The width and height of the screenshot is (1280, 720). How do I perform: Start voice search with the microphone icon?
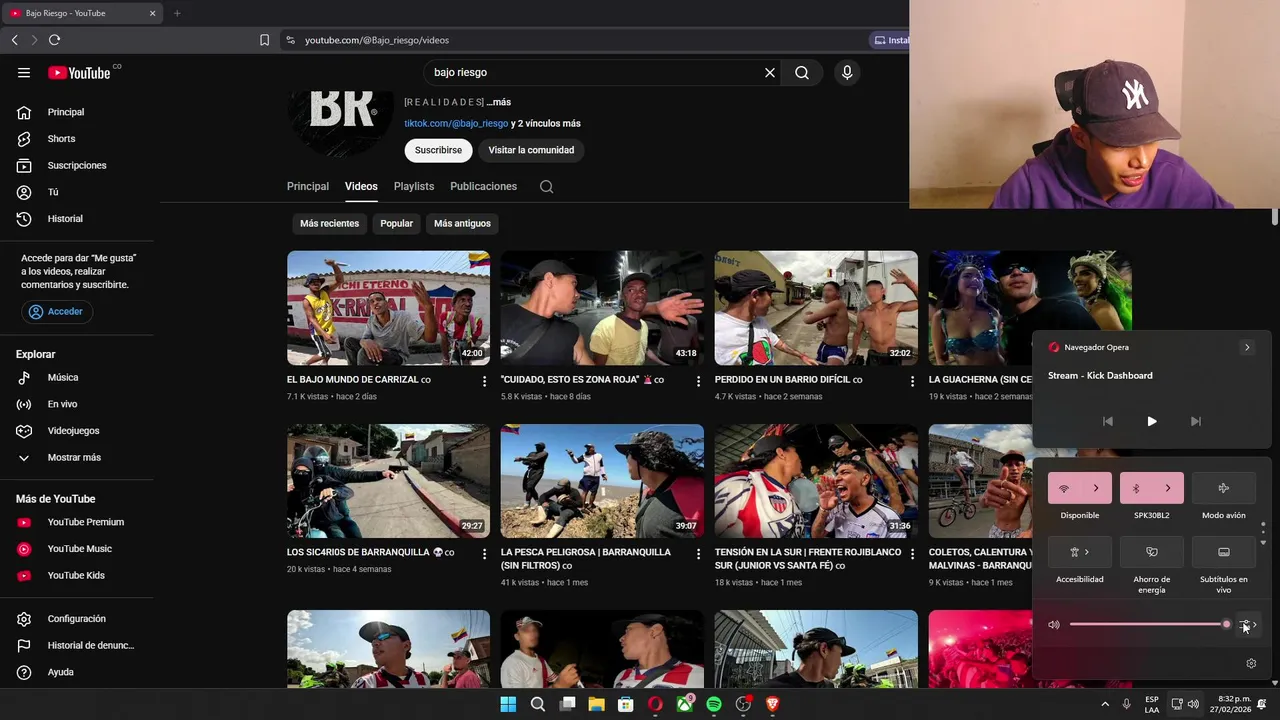(847, 72)
